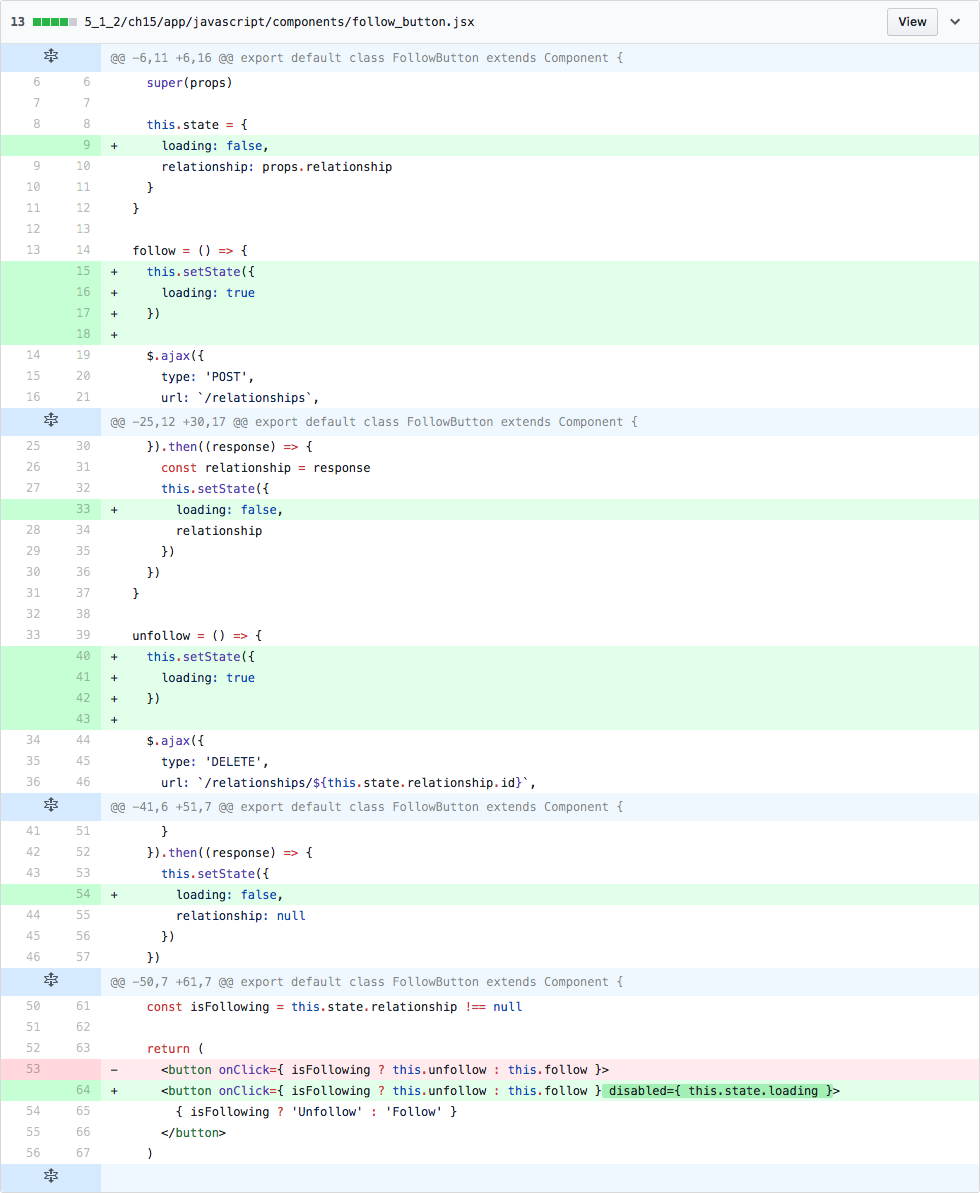Select new line number 54
980x1193 pixels.
[x=83, y=894]
